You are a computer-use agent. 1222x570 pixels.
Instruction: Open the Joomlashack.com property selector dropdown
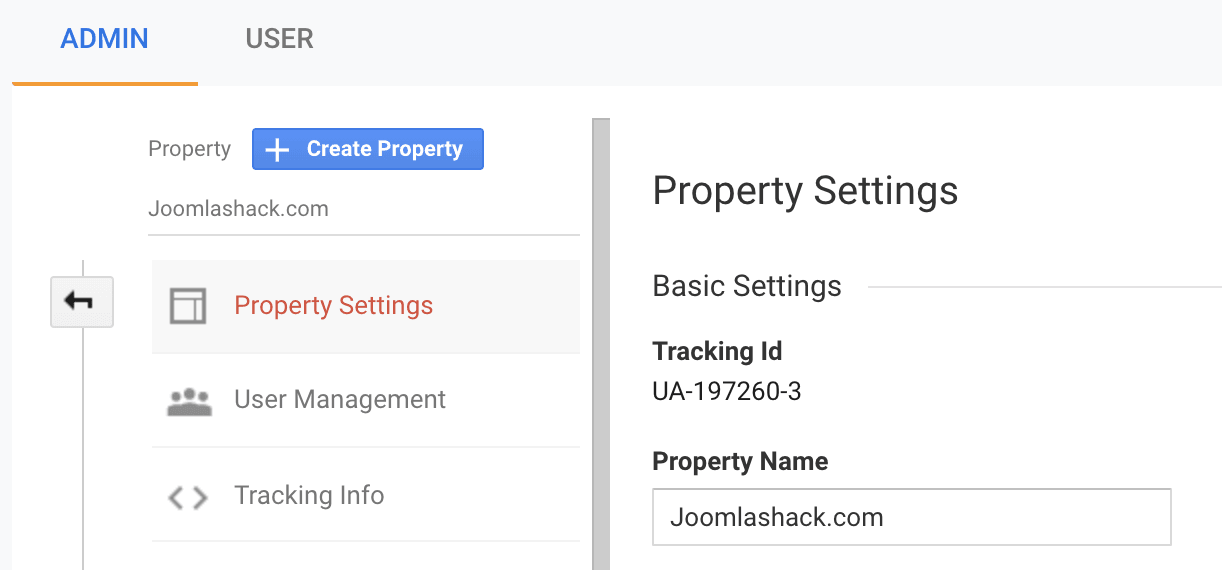pos(364,211)
